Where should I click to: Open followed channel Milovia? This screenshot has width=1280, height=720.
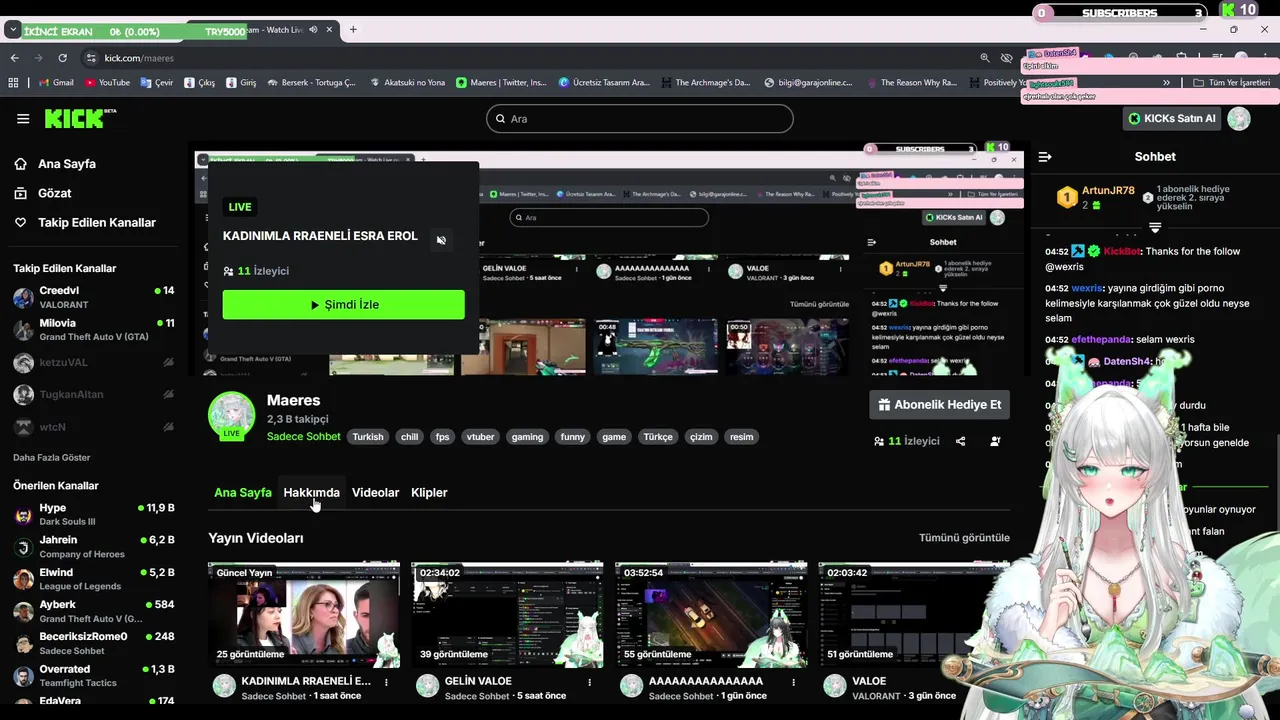(x=93, y=330)
